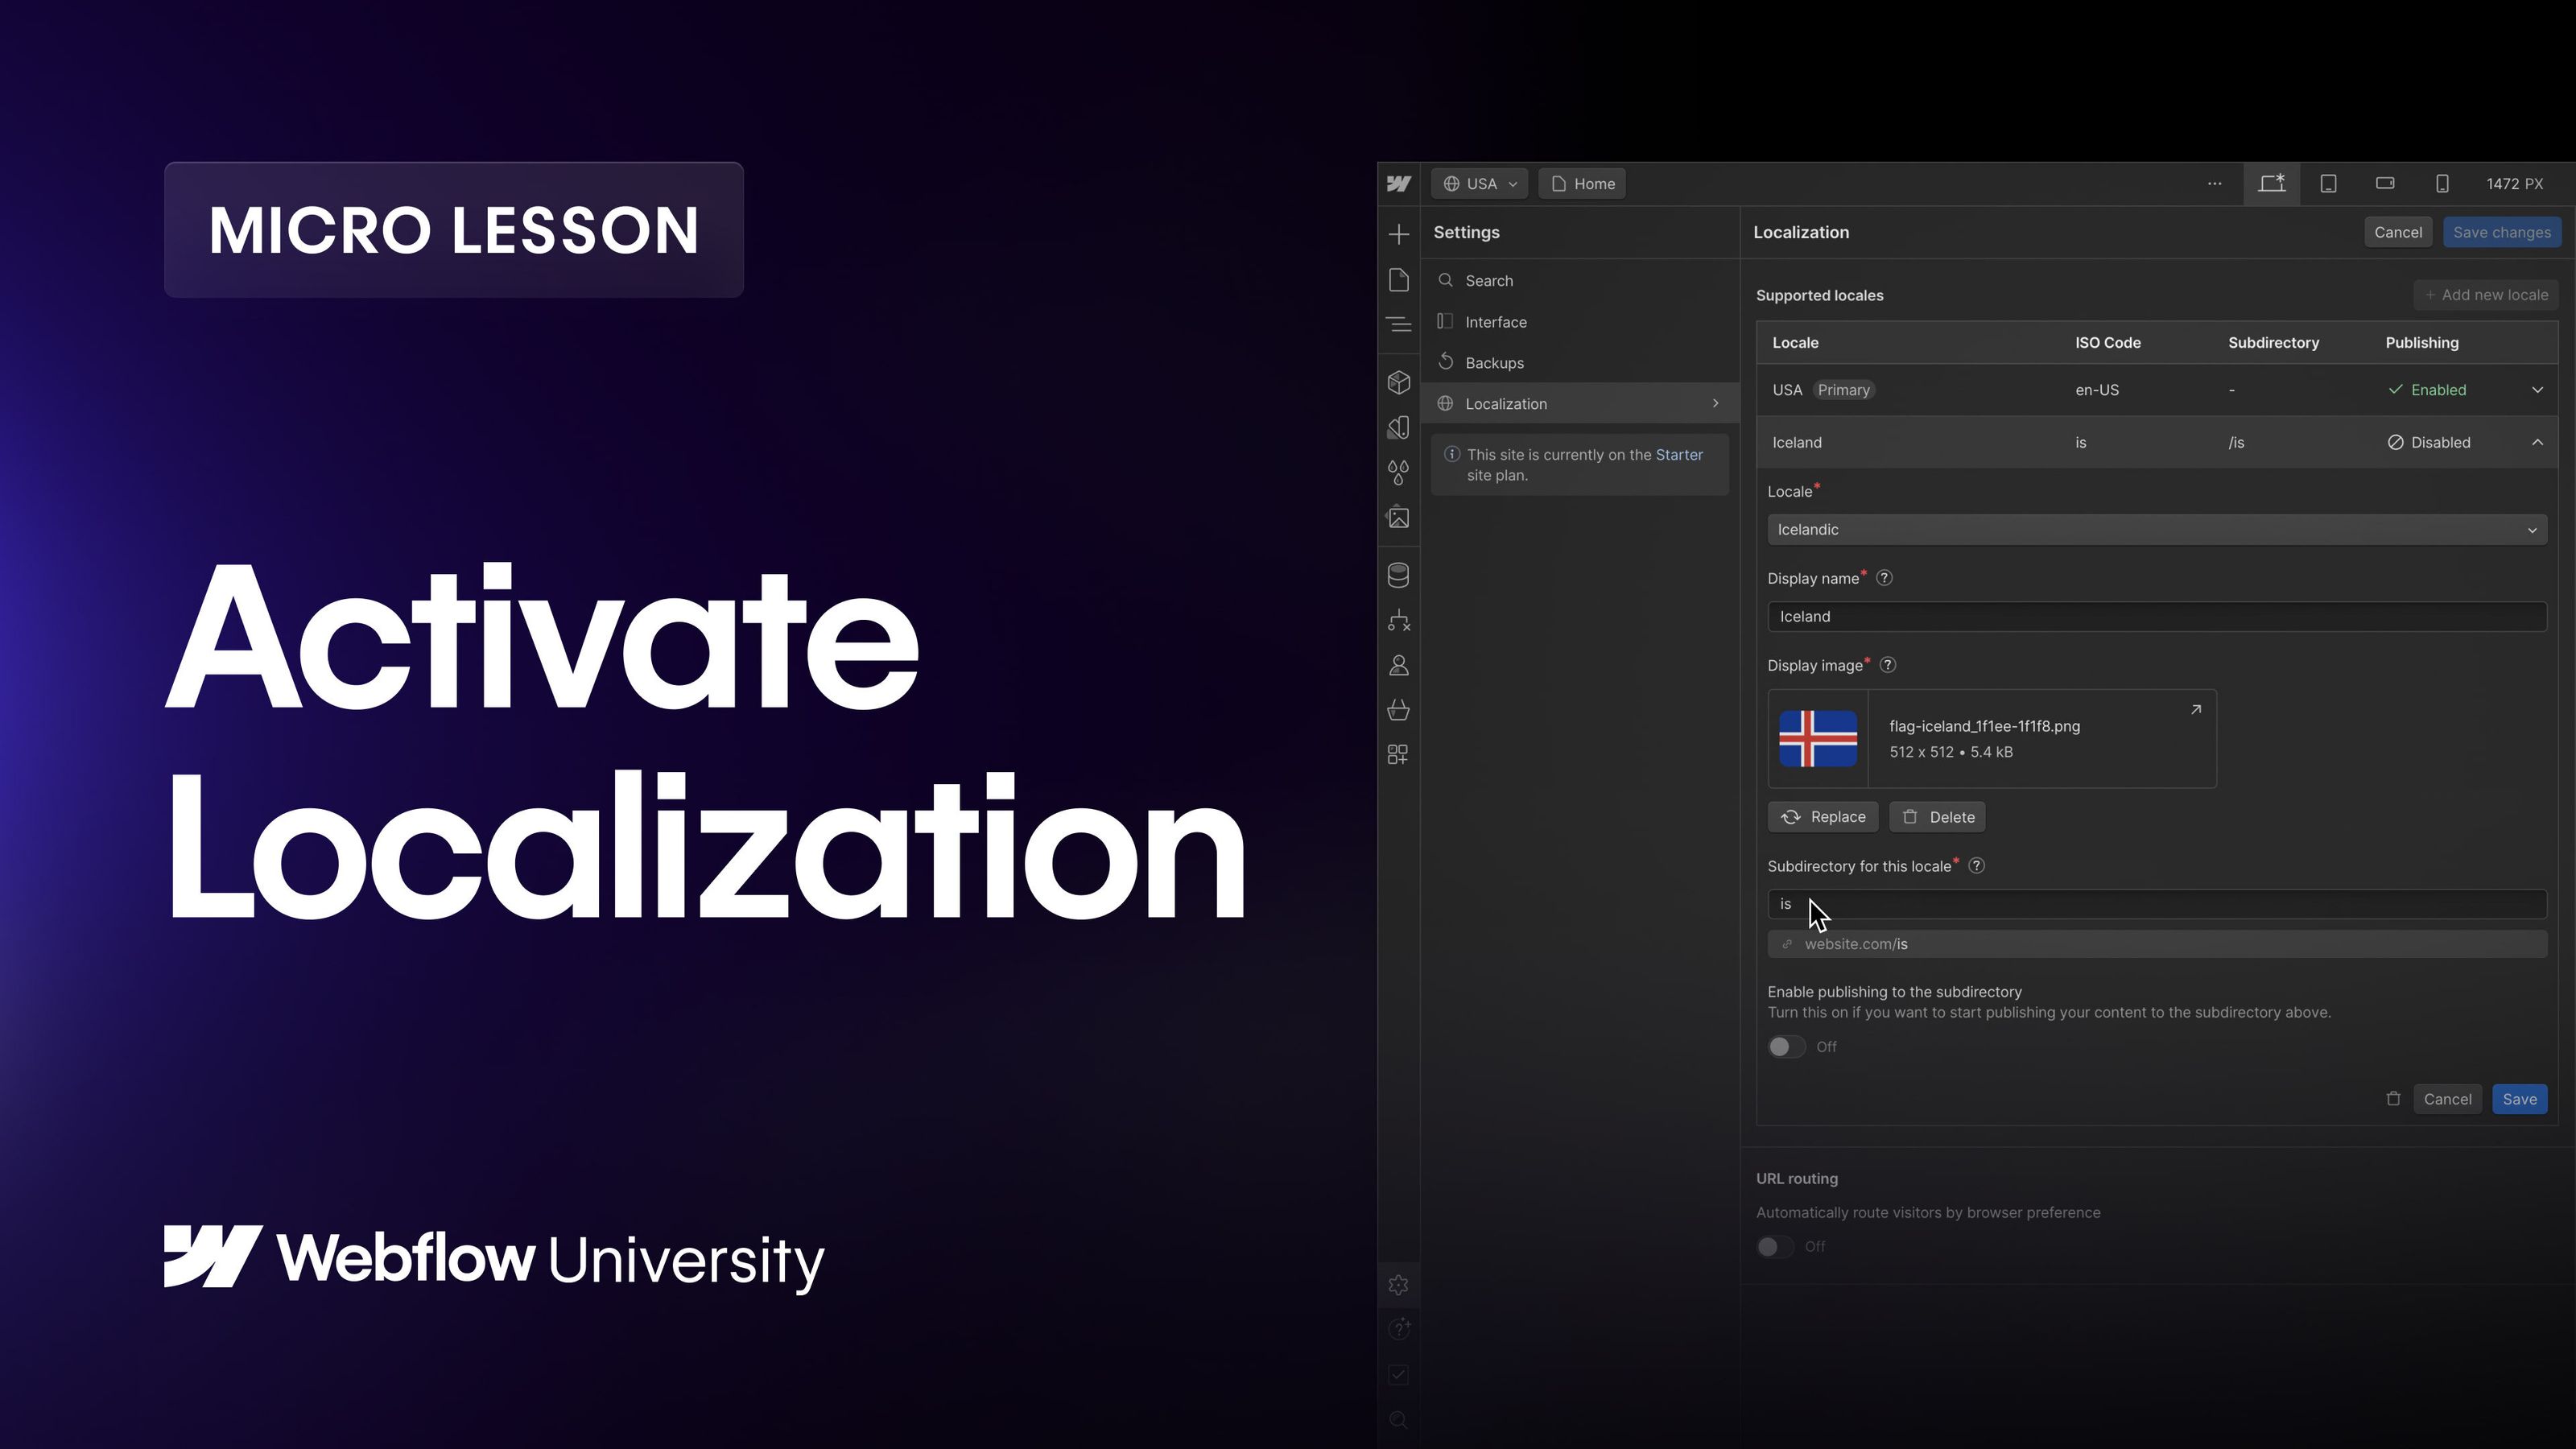
Task: Open the USA locale switcher dropdown
Action: 1478,183
